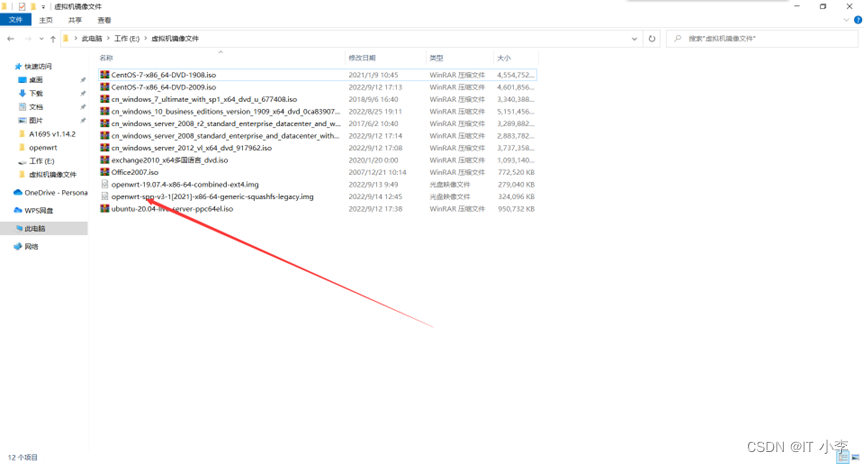Image resolution: width=864 pixels, height=464 pixels.
Task: Click the WPS网盘 cloud icon
Action: (18, 210)
